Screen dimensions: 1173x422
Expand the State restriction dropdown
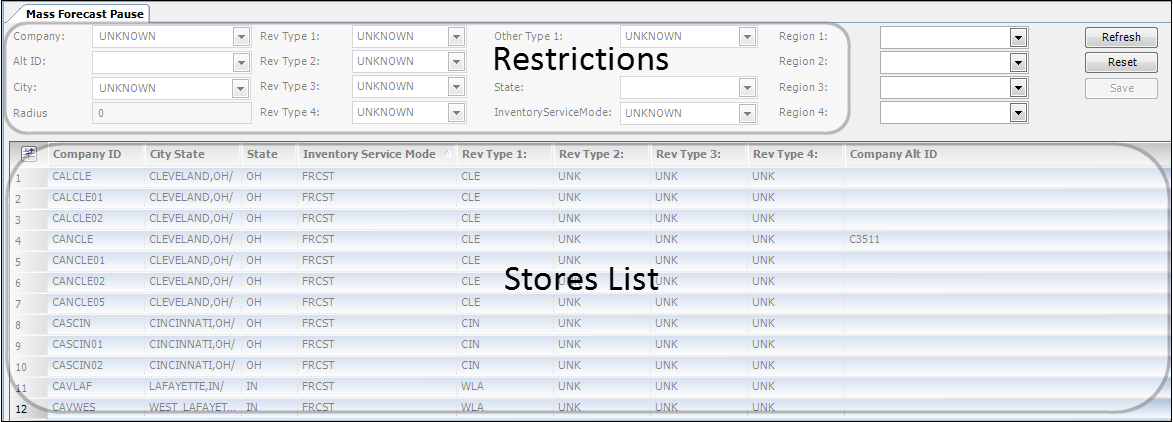pyautogui.click(x=747, y=88)
